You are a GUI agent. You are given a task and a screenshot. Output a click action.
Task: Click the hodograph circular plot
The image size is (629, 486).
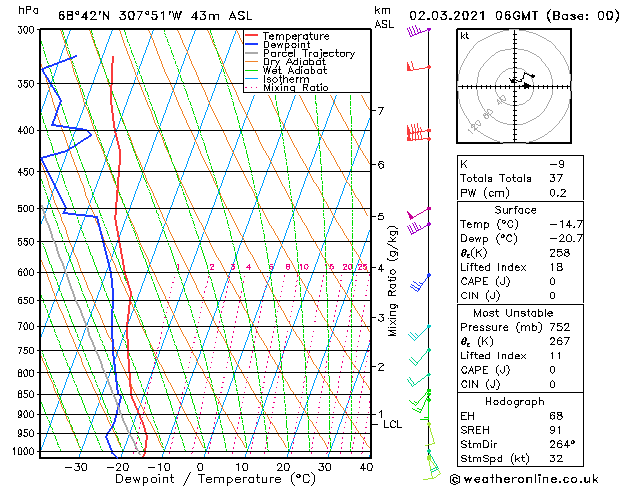(x=514, y=86)
